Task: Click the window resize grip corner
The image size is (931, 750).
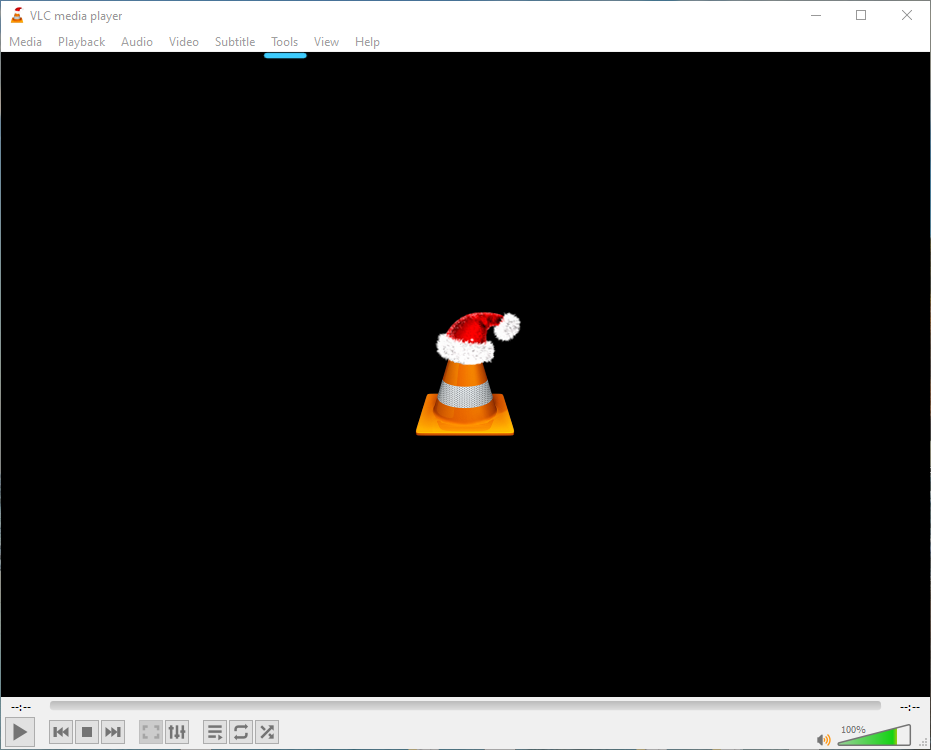Action: tap(923, 742)
